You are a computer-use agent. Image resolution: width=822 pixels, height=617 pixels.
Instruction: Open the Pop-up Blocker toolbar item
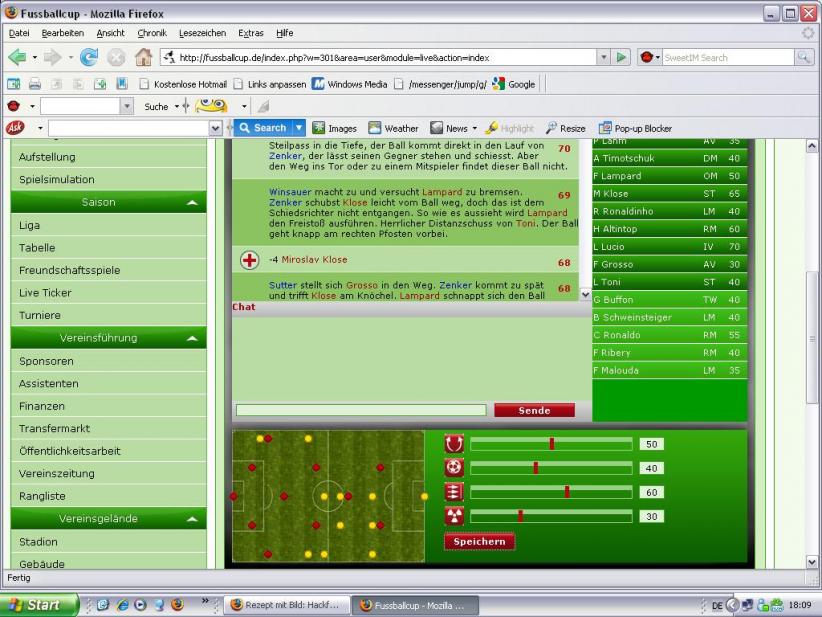click(x=634, y=128)
